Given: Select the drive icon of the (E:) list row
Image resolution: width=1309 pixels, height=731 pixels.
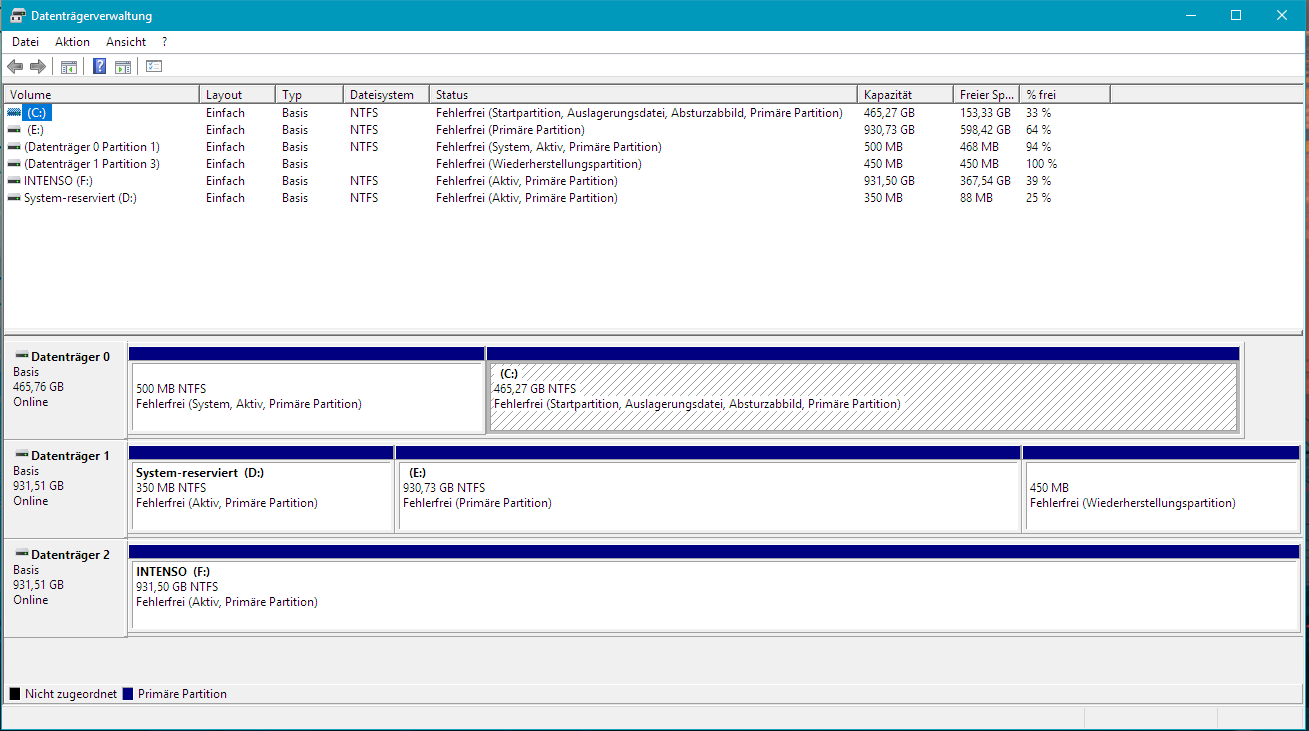Looking at the screenshot, I should click(x=14, y=130).
